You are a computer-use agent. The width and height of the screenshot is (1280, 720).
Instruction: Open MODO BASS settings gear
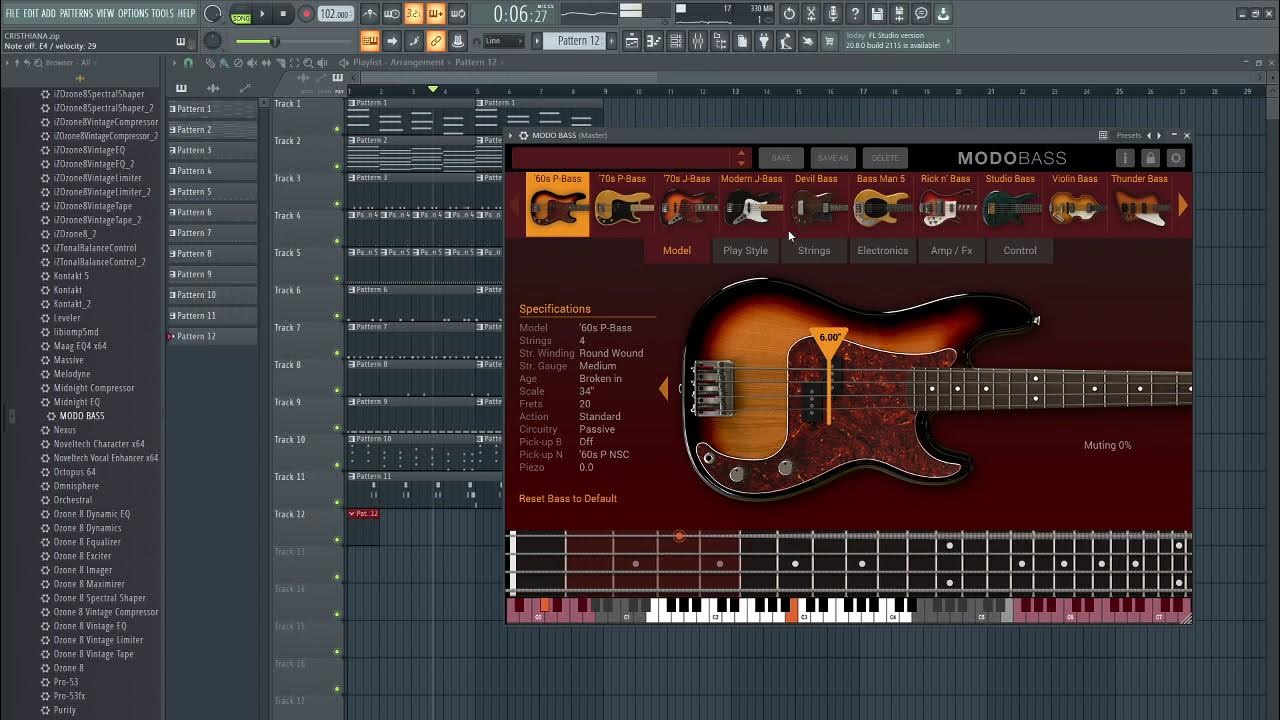point(1176,158)
